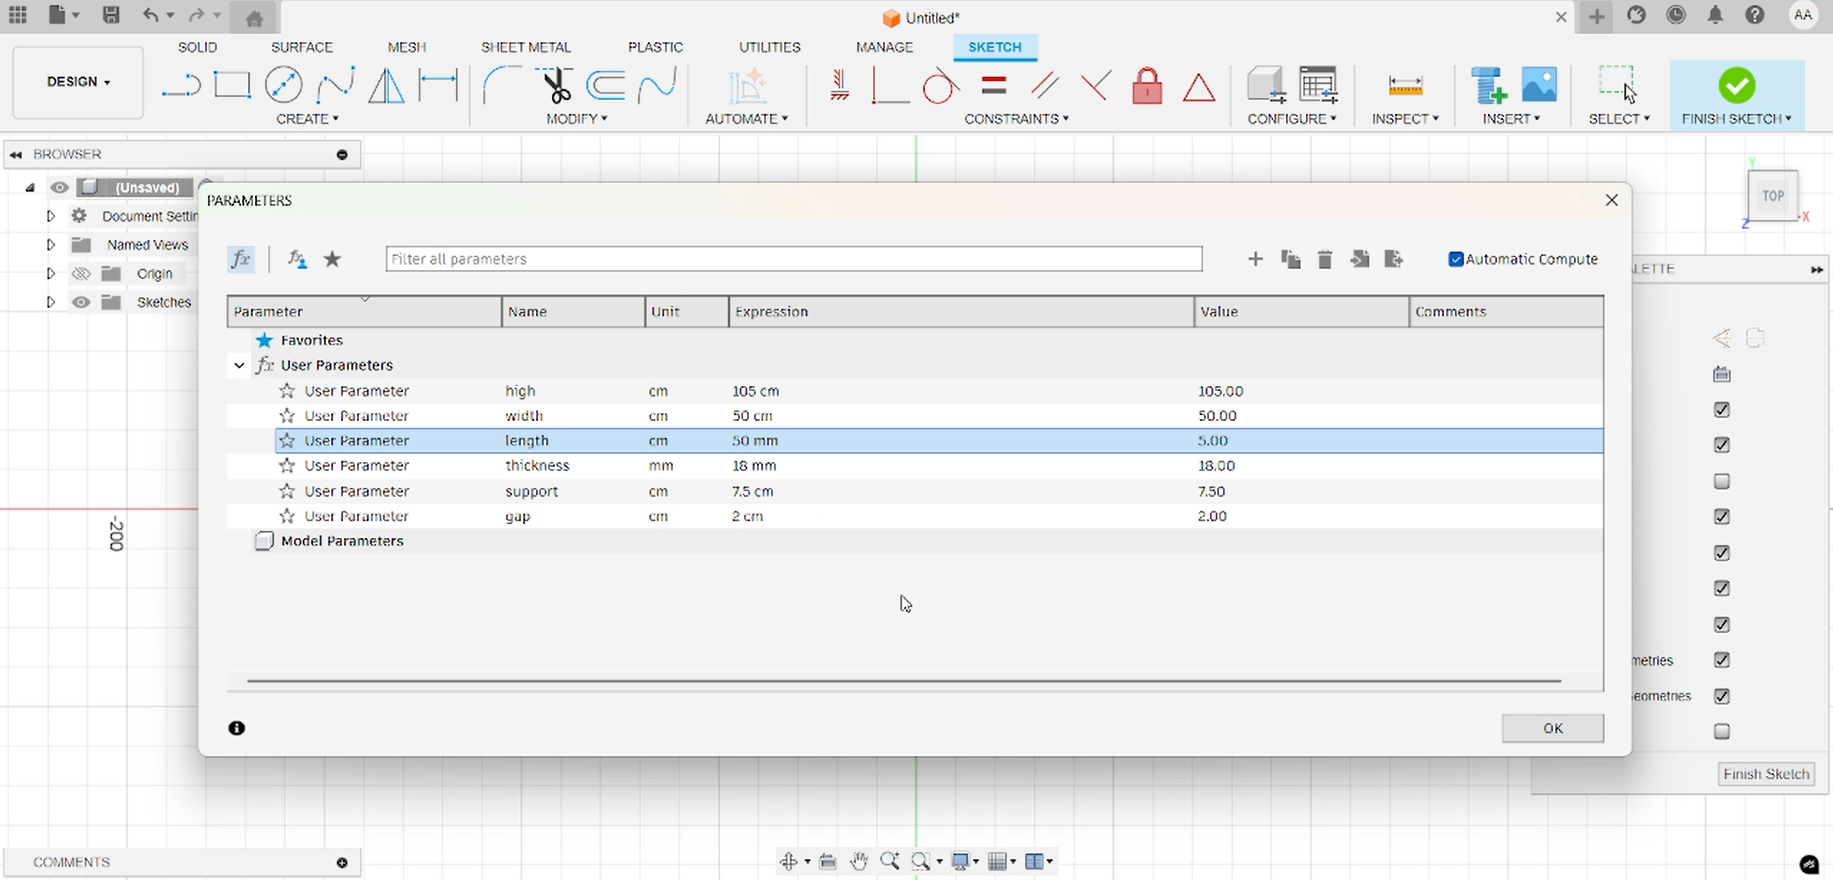Viewport: 1833px width, 880px height.
Task: Click the Parameters dialog horizontal scrollbar
Action: [904, 681]
